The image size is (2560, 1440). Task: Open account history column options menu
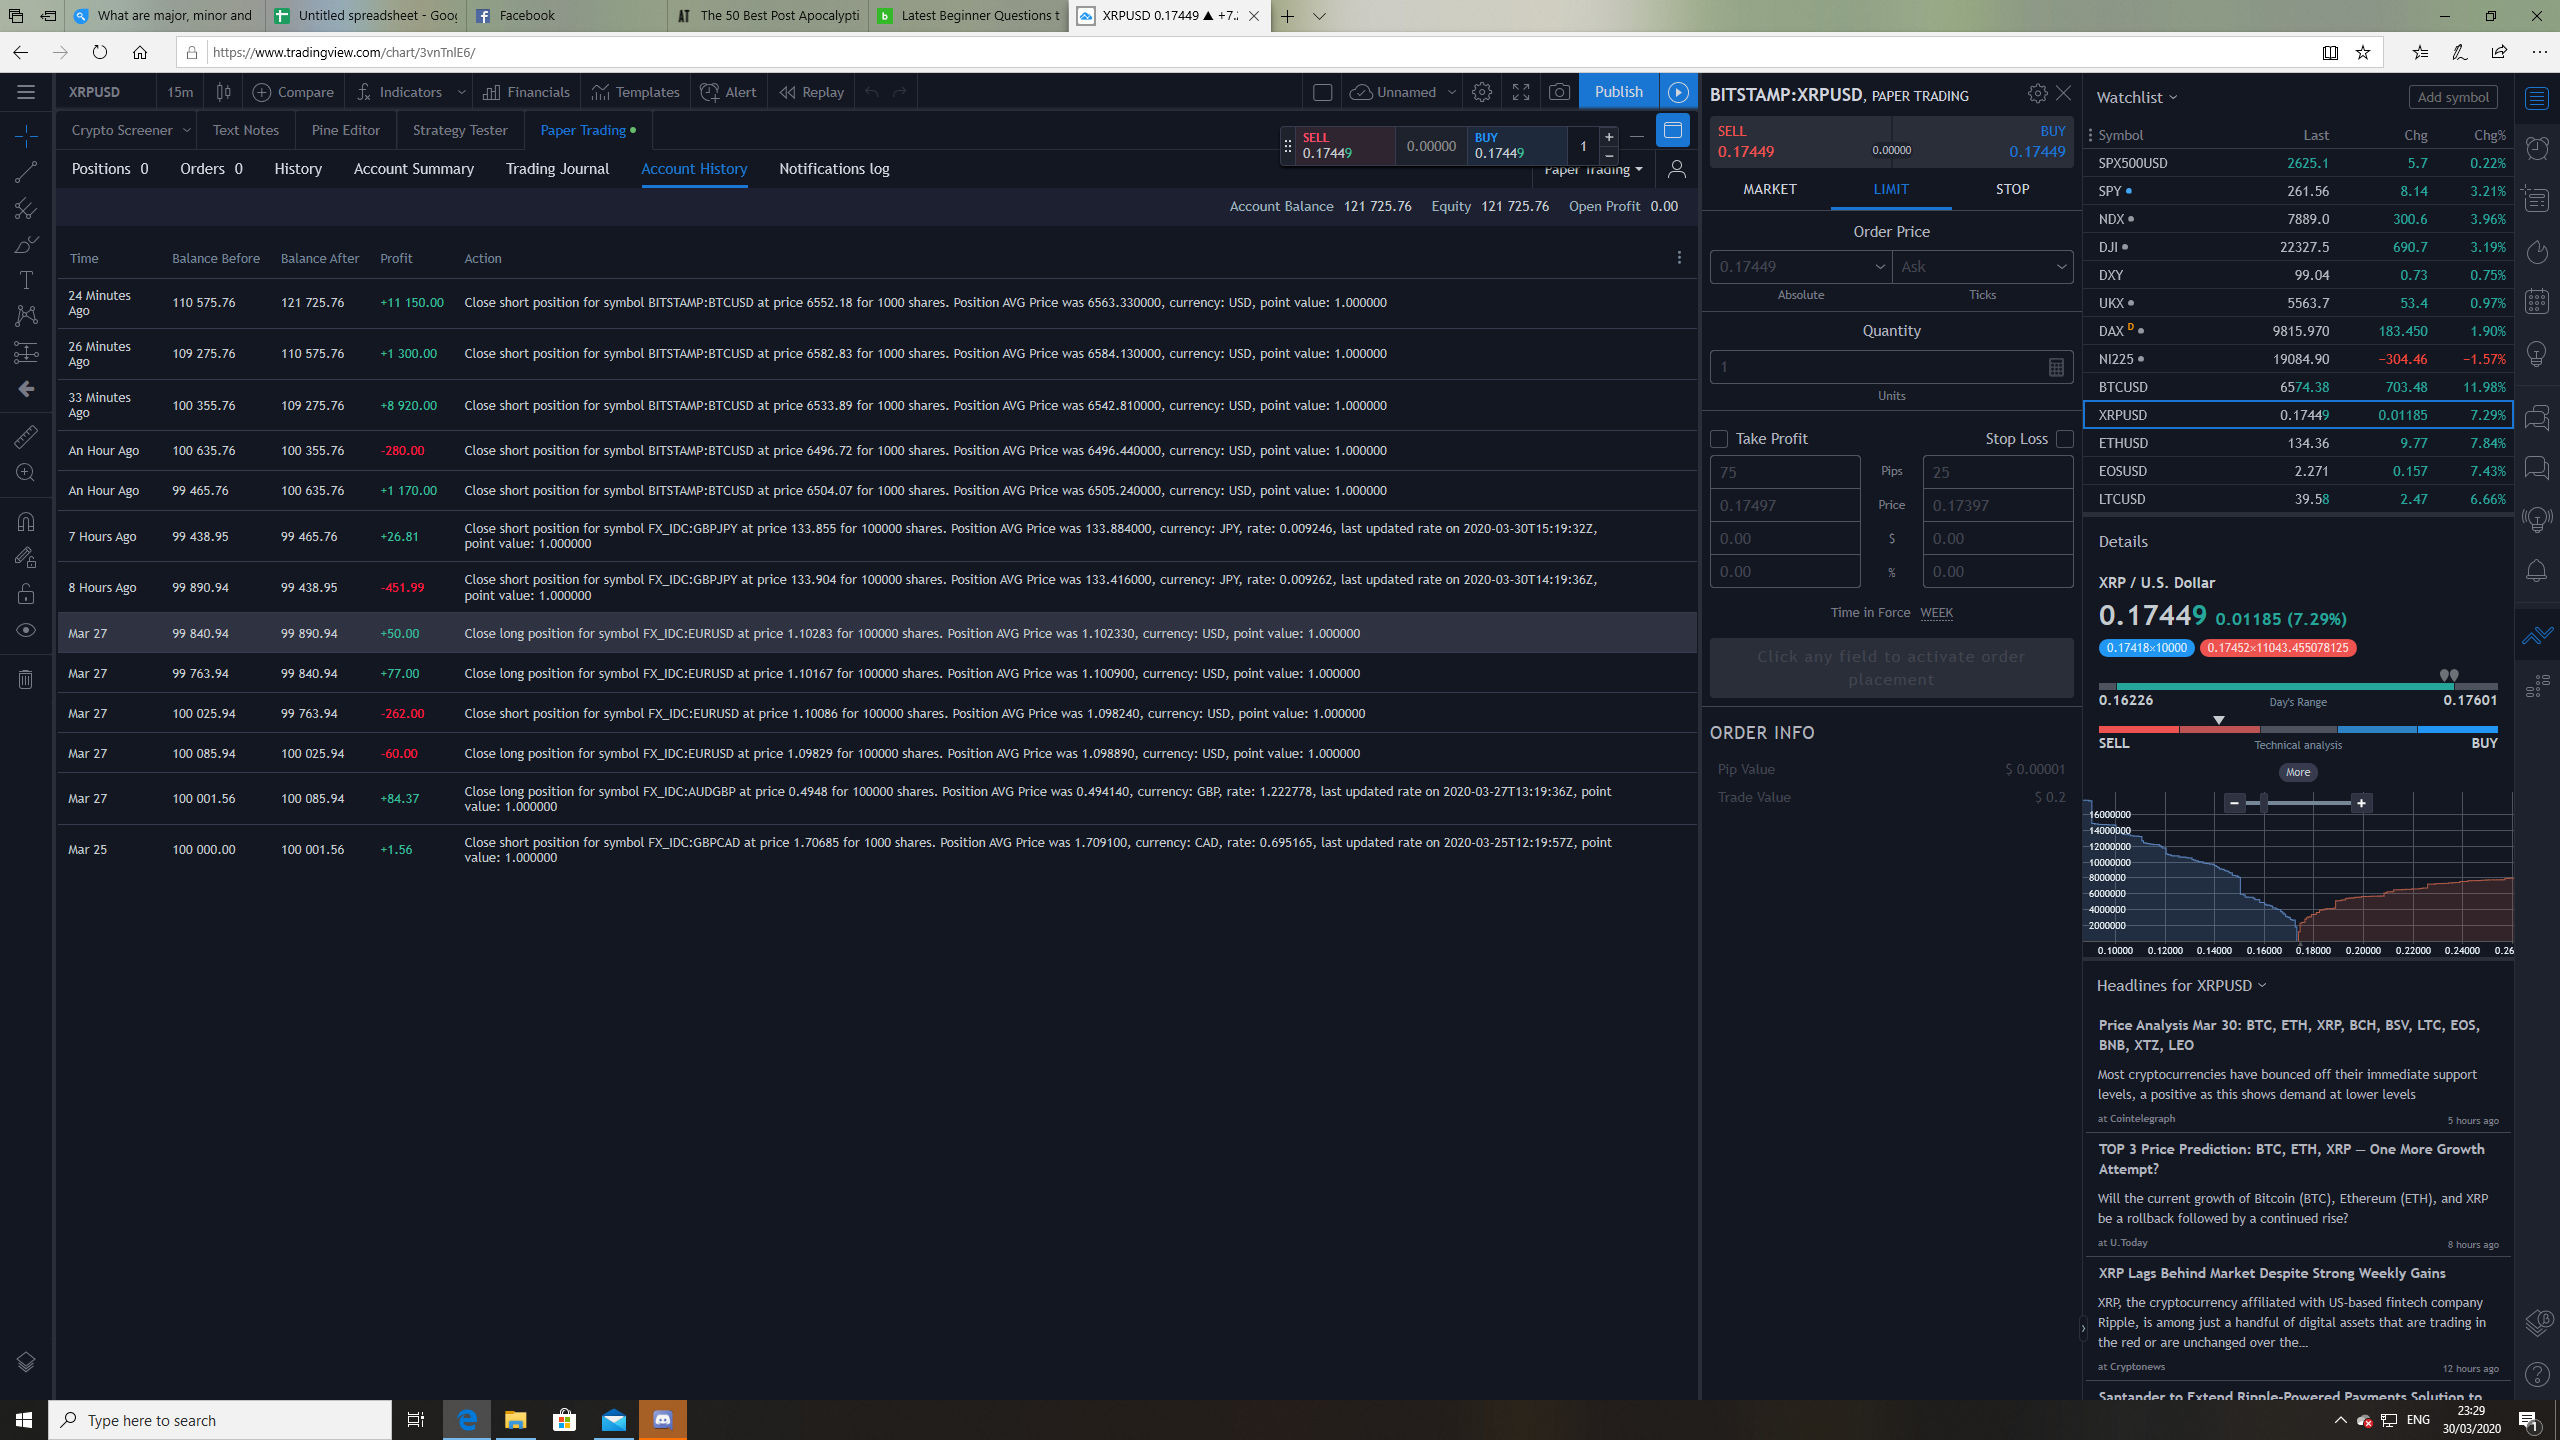tap(1679, 258)
